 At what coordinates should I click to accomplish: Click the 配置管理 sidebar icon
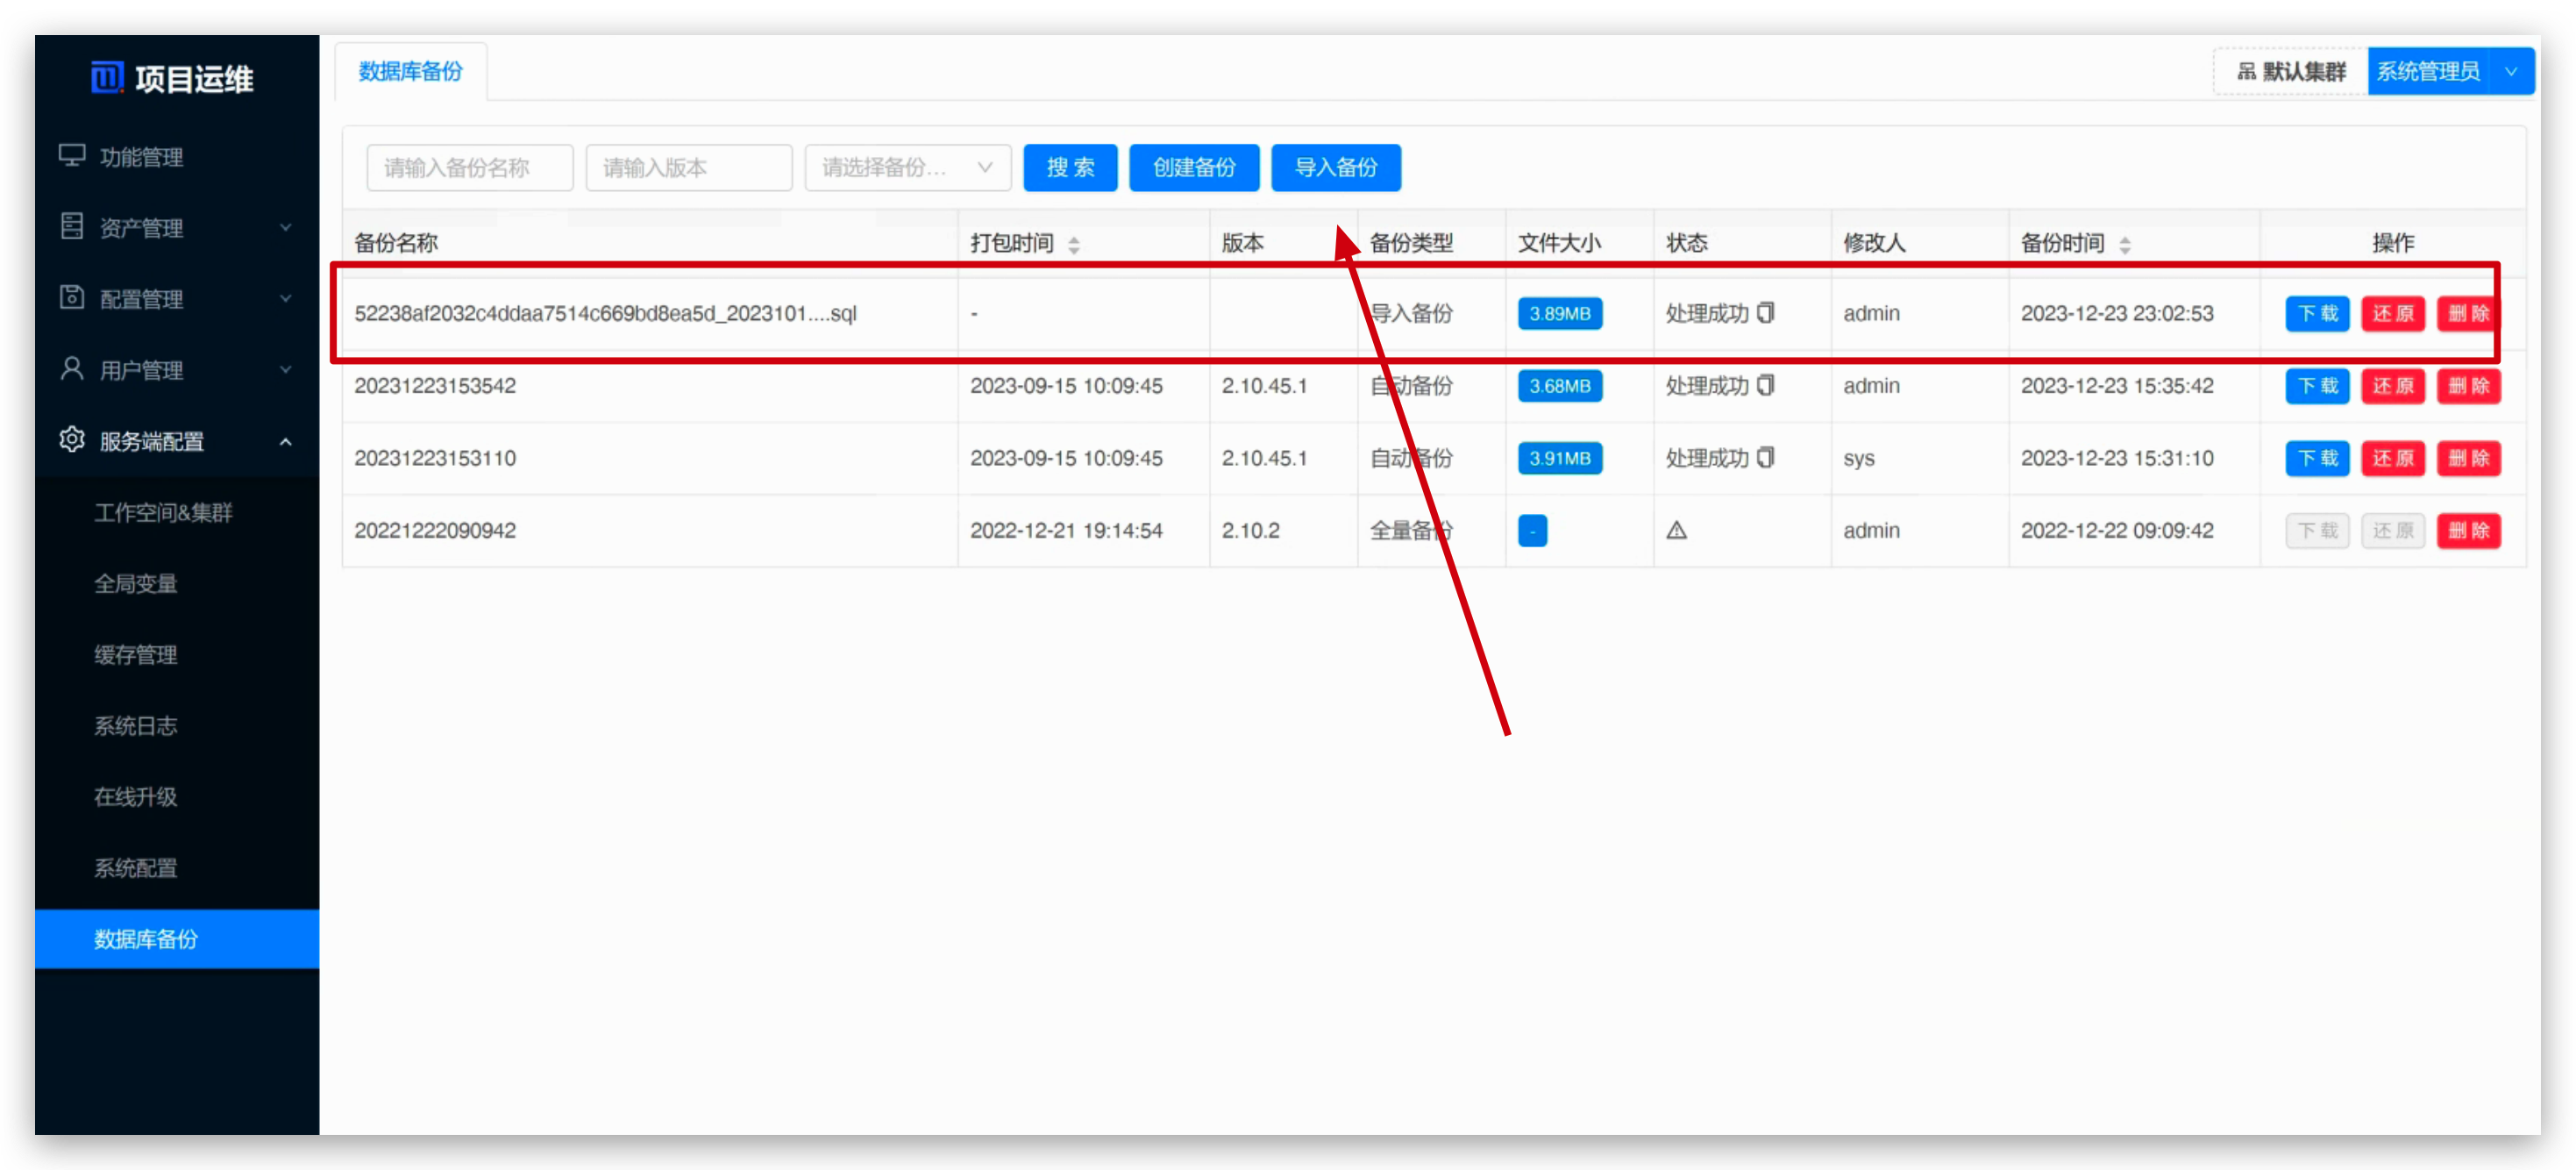(x=71, y=298)
